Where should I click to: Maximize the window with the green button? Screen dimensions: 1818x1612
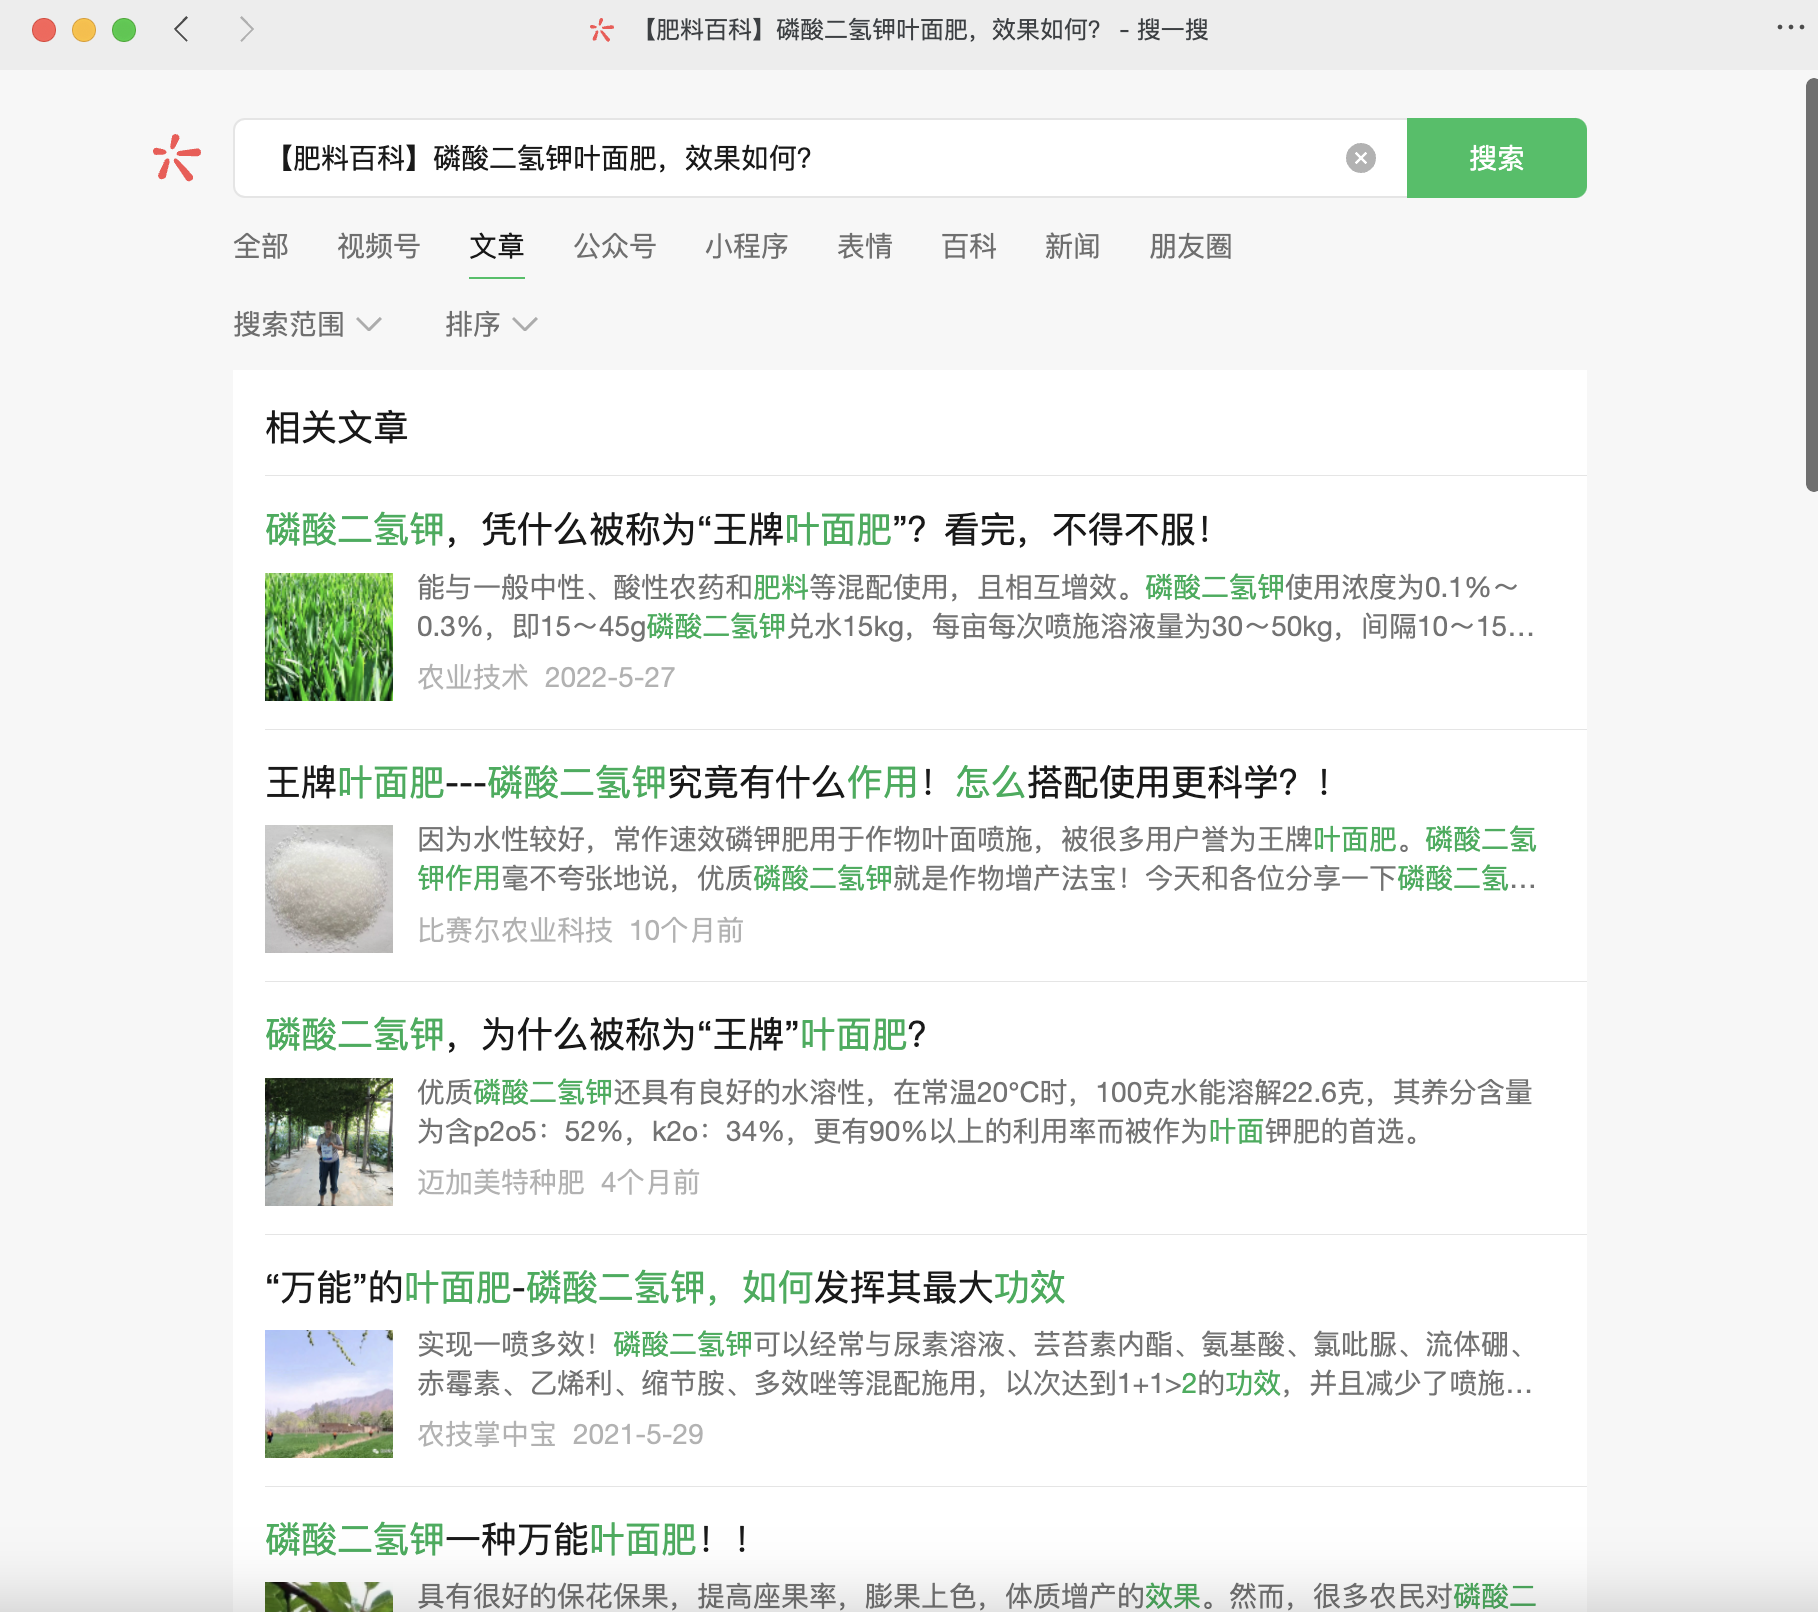tap(124, 30)
